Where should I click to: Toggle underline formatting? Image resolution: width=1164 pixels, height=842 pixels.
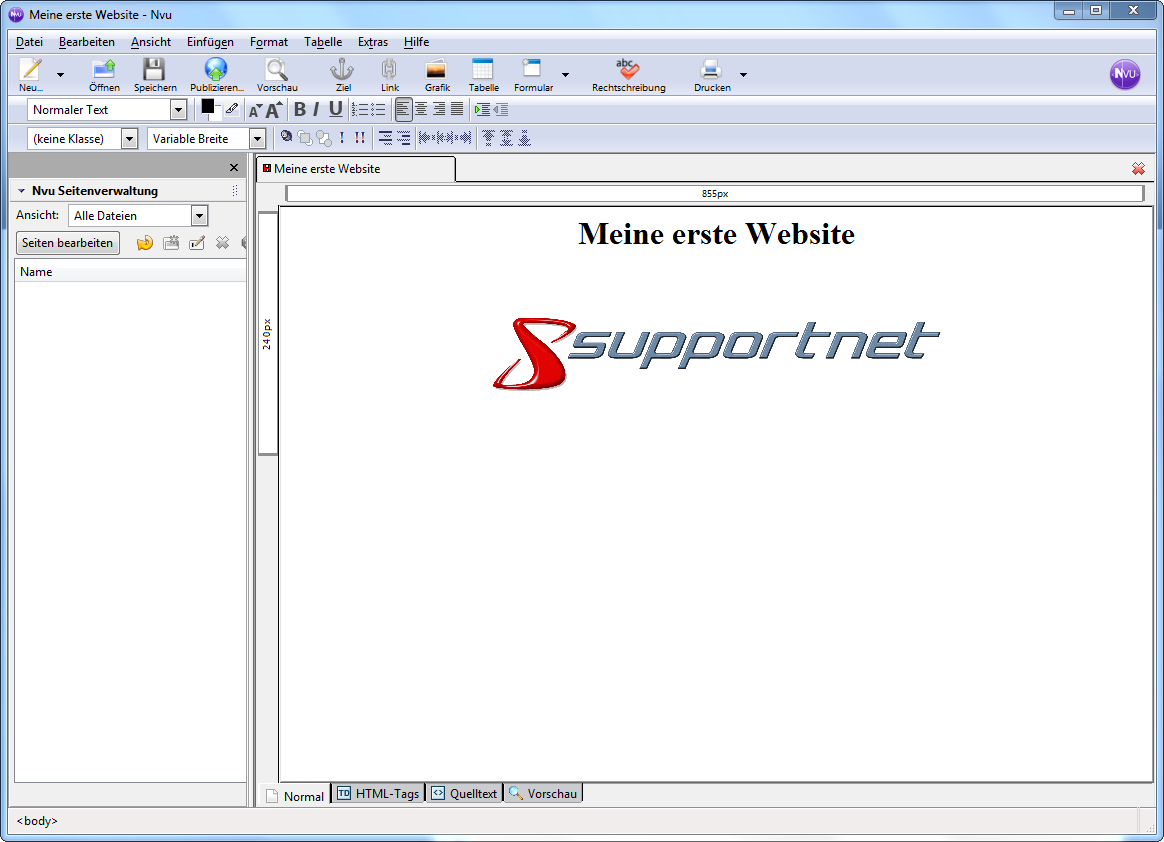pyautogui.click(x=336, y=110)
